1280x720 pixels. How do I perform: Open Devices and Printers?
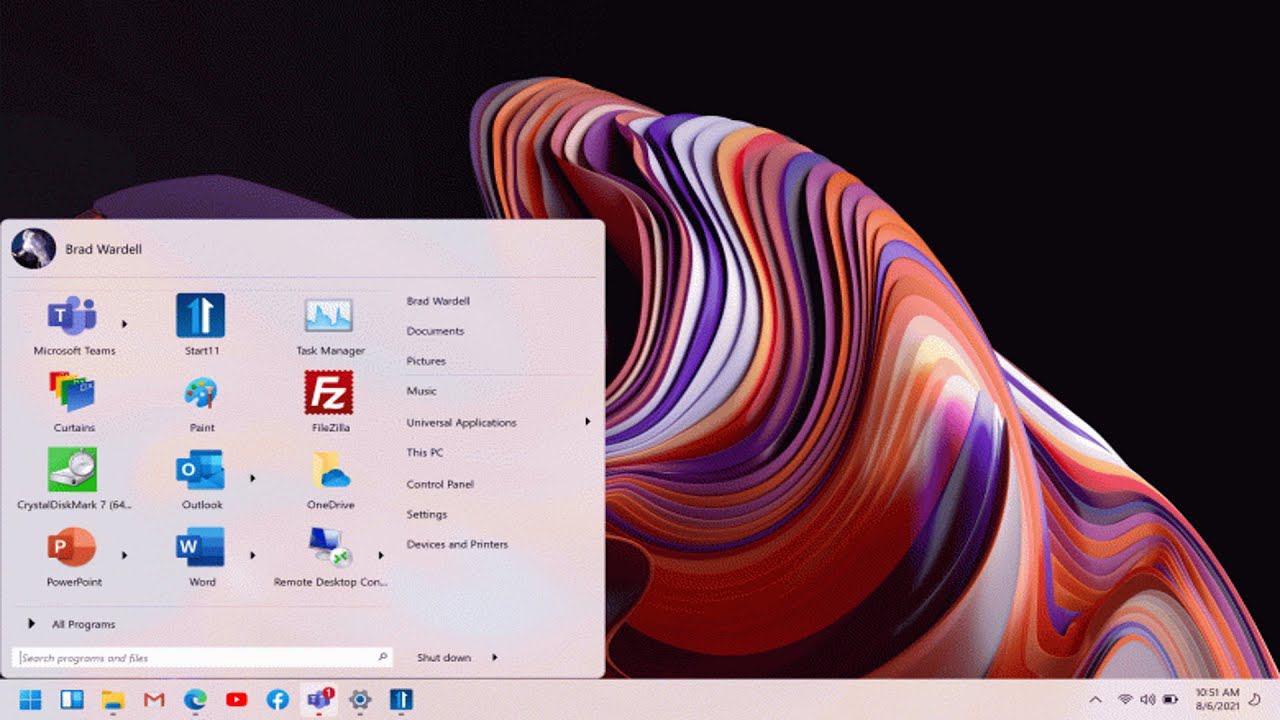[x=457, y=544]
